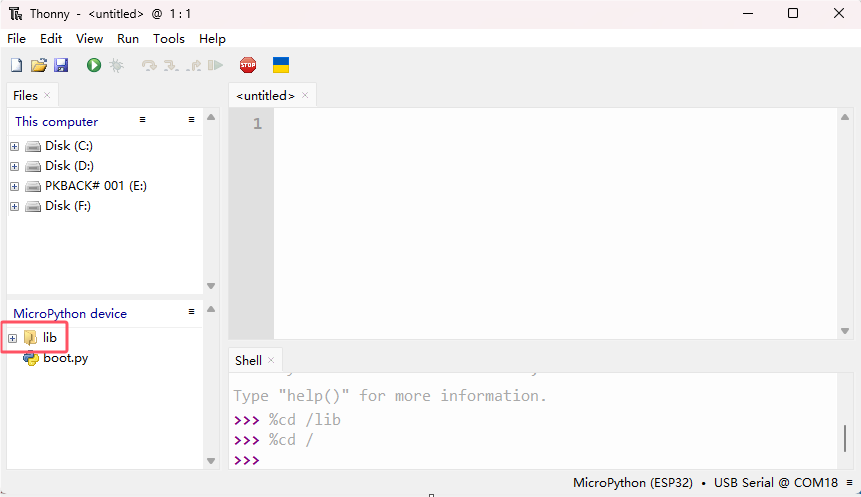This screenshot has width=861, height=497.
Task: Open the This computer panel options menu
Action: point(191,120)
